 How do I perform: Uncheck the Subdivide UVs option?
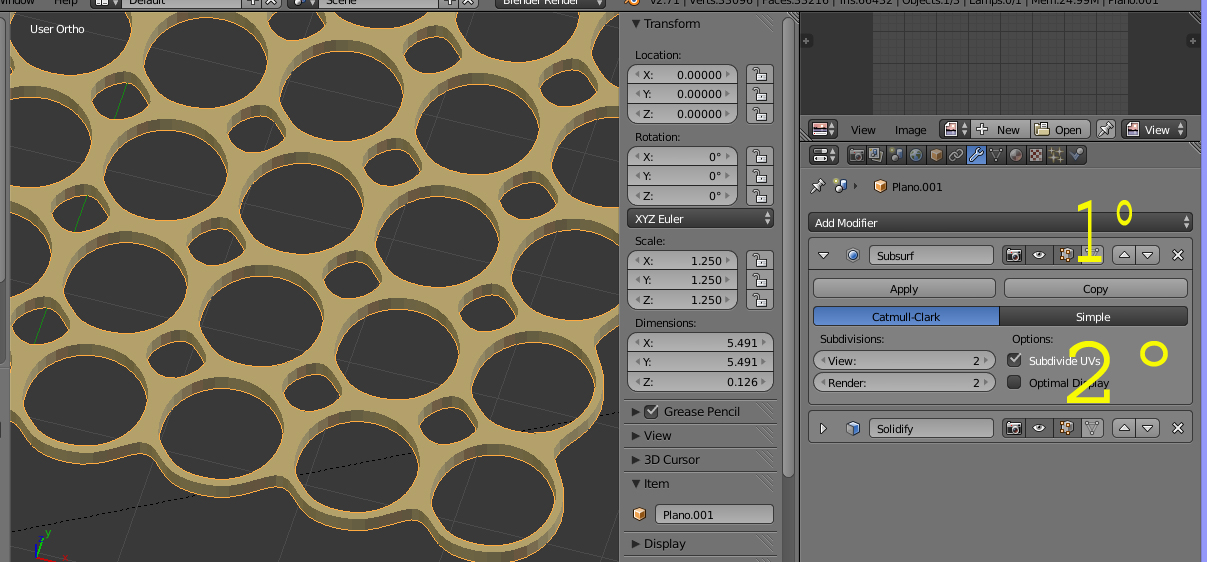1014,360
